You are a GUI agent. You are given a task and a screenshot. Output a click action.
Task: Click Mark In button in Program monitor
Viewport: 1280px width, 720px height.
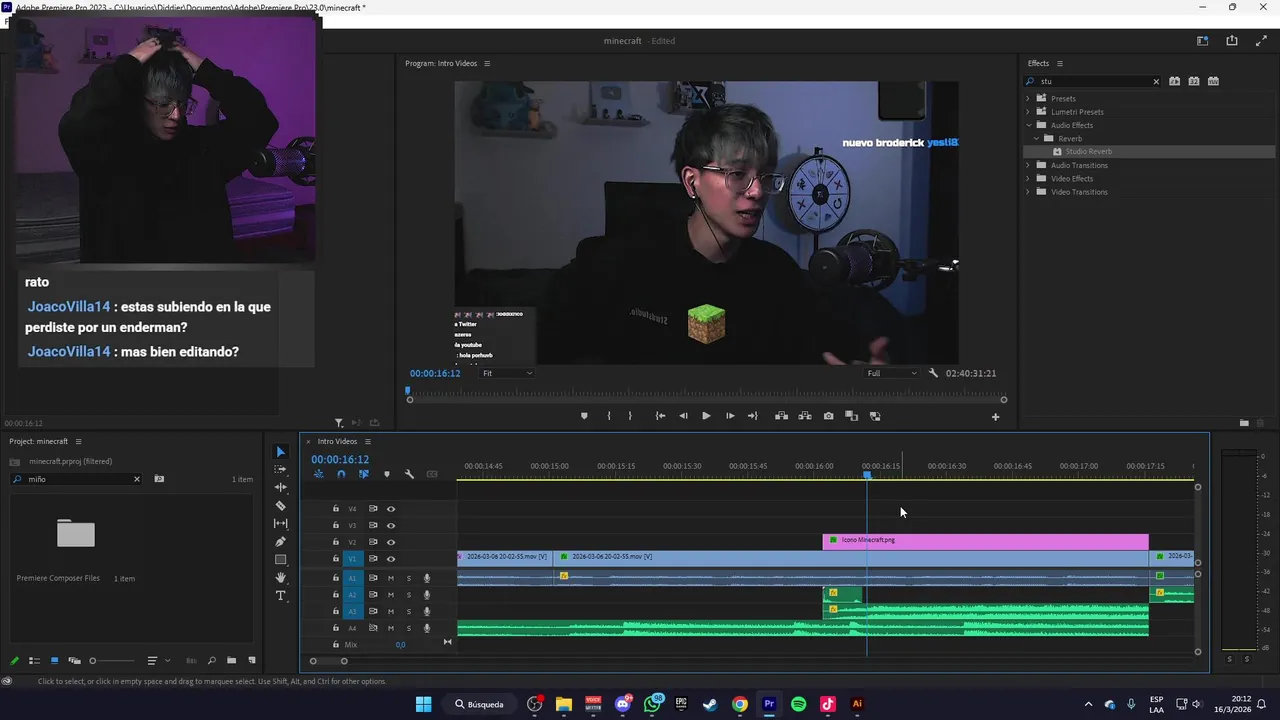608,416
